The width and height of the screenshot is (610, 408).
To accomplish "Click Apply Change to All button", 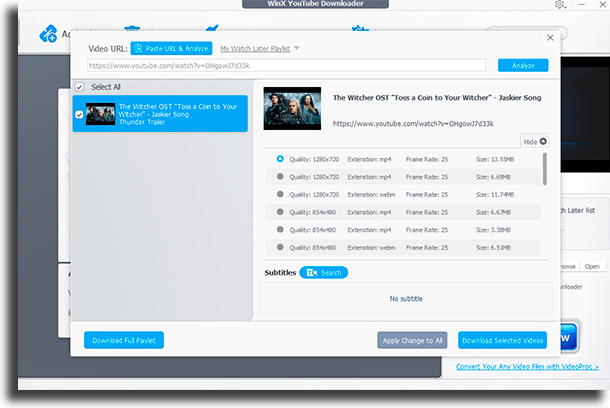I will pos(412,340).
